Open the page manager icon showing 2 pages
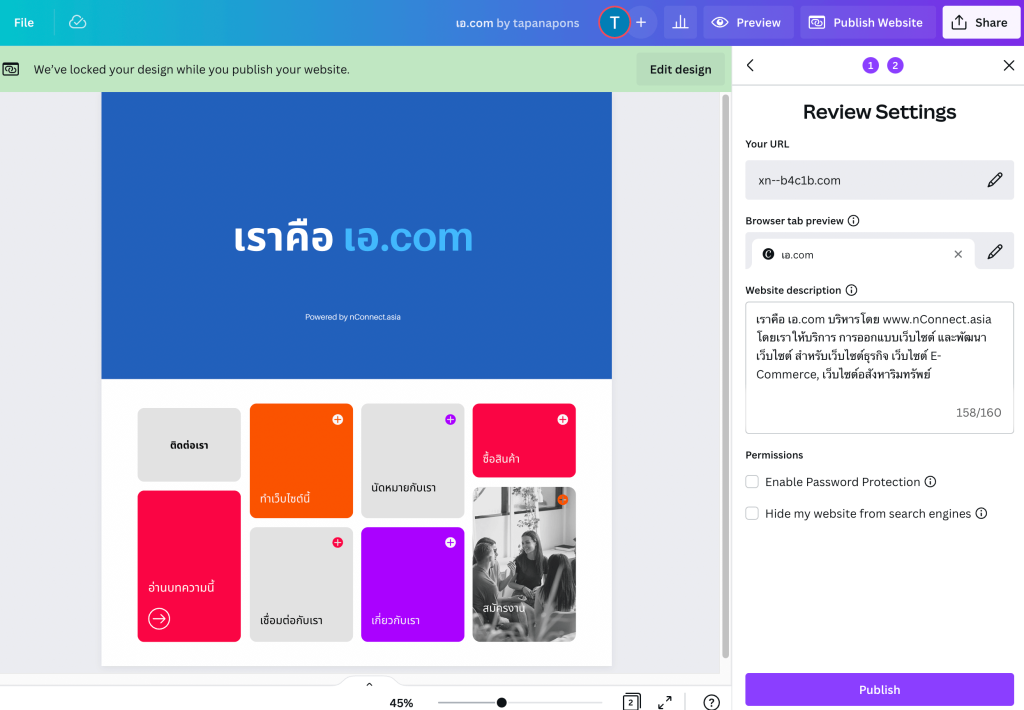The image size is (1024, 710). [631, 702]
